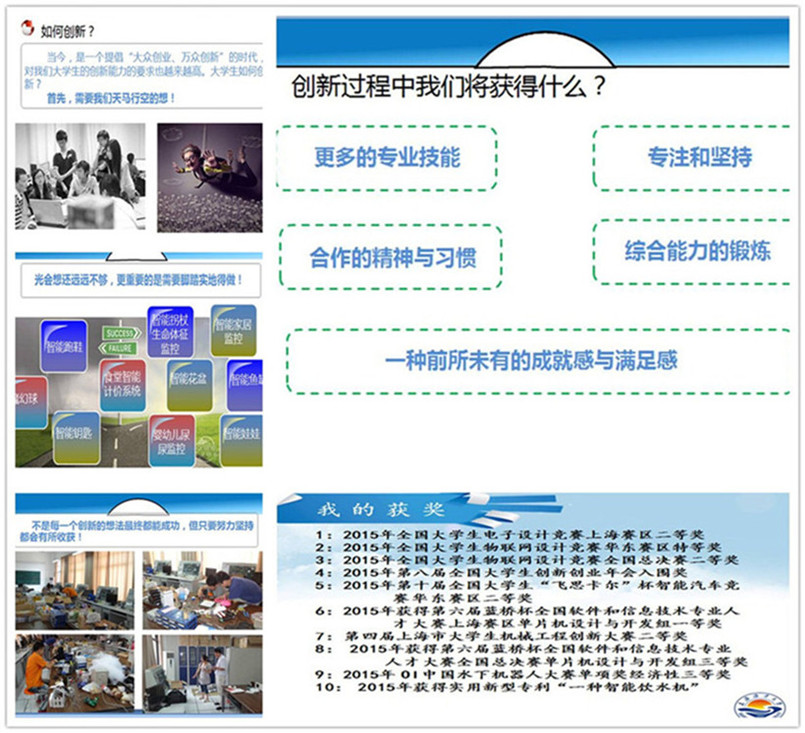Click the black-and-white students group photo

(x=80, y=176)
